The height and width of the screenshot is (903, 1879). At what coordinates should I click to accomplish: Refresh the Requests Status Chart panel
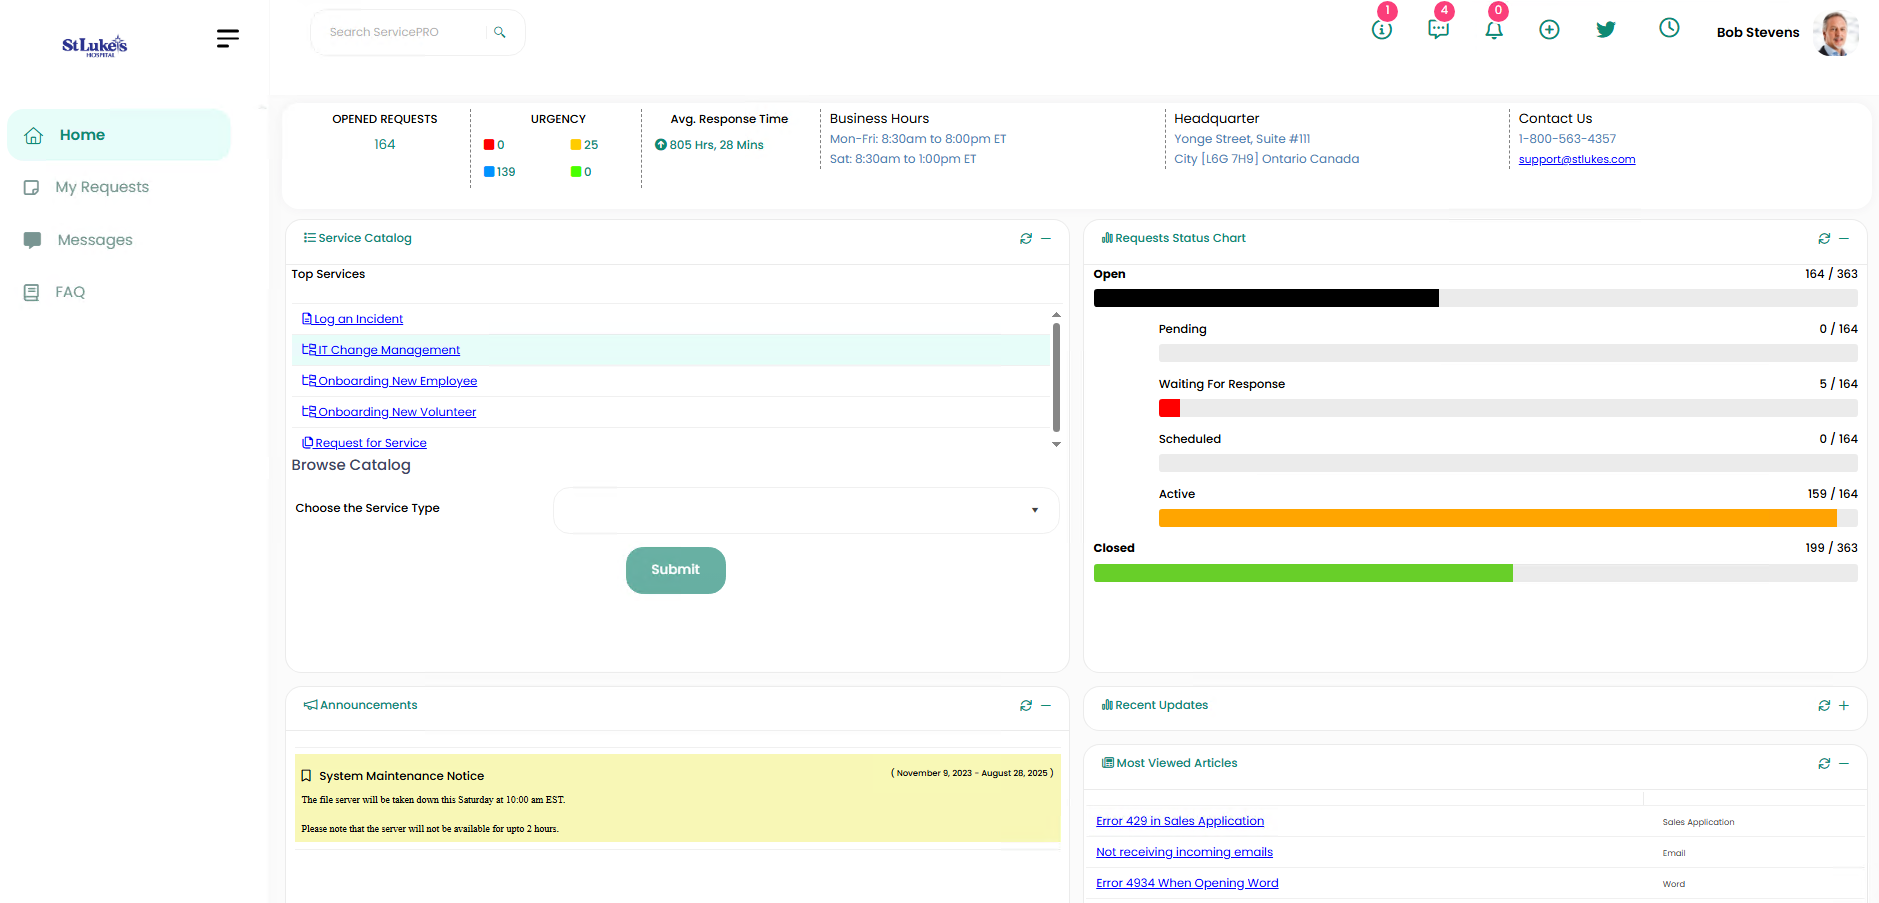point(1824,239)
